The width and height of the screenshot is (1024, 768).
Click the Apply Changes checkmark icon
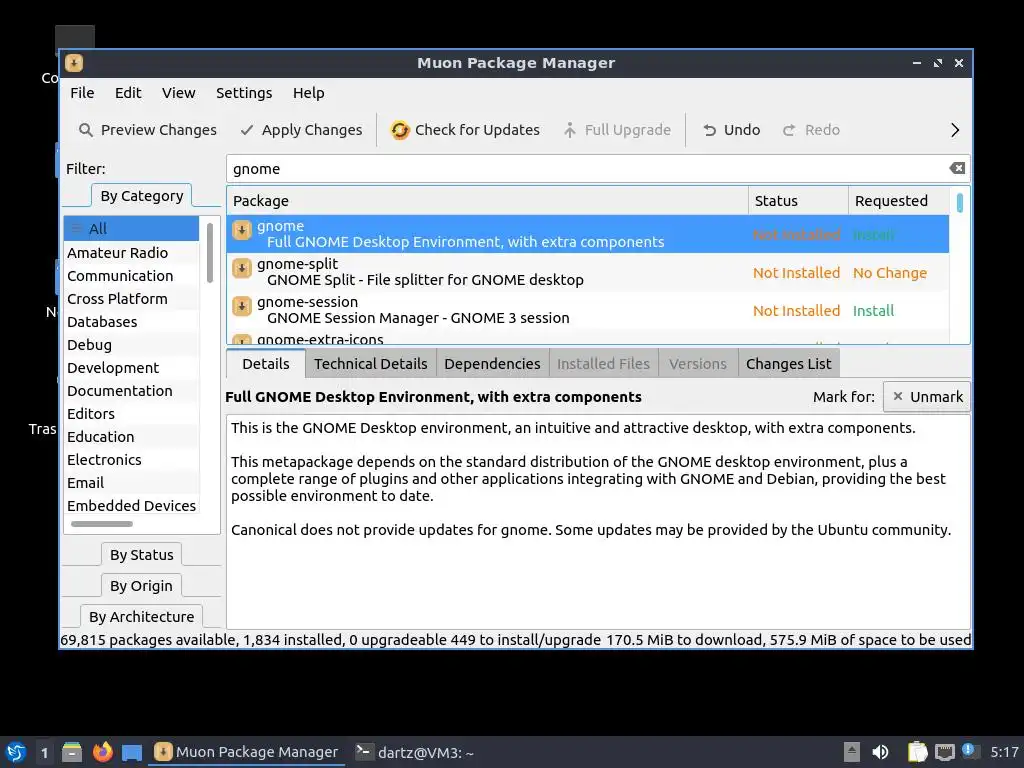pyautogui.click(x=246, y=130)
